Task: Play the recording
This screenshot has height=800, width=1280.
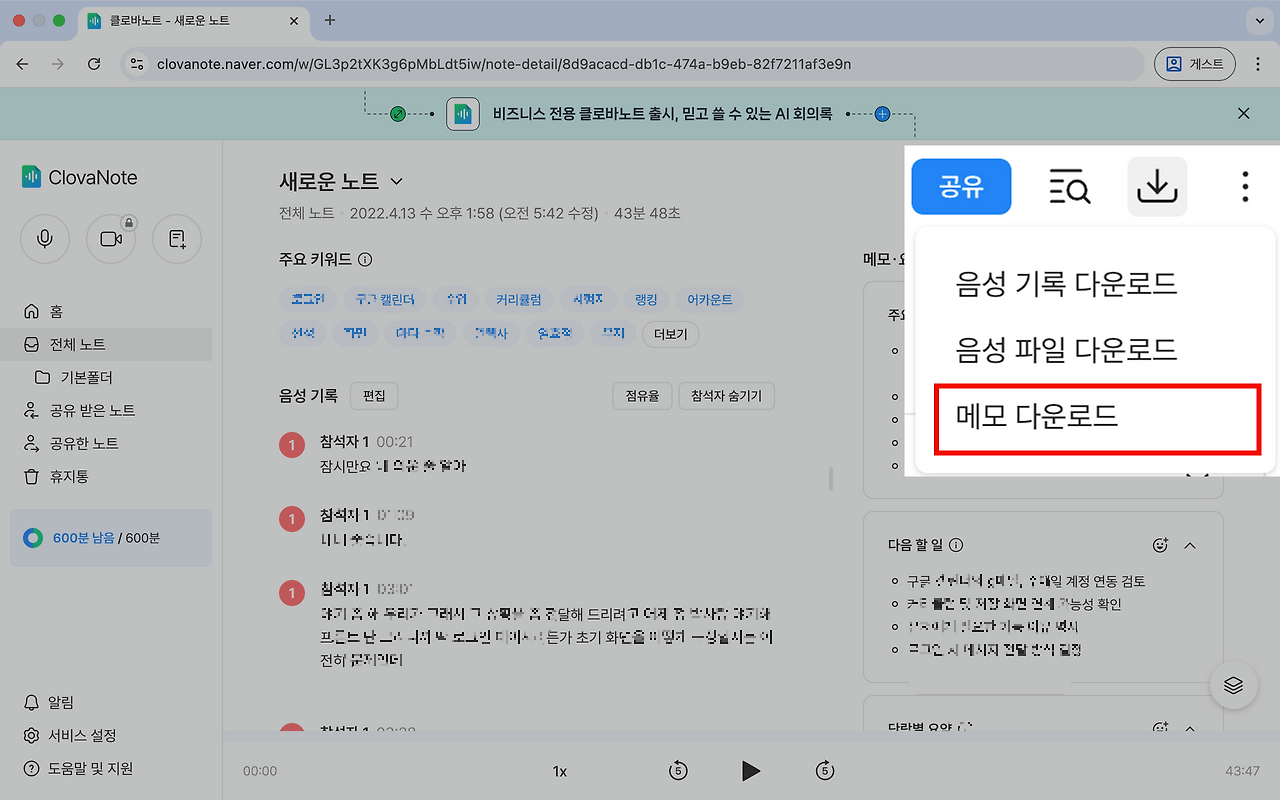Action: click(x=750, y=770)
